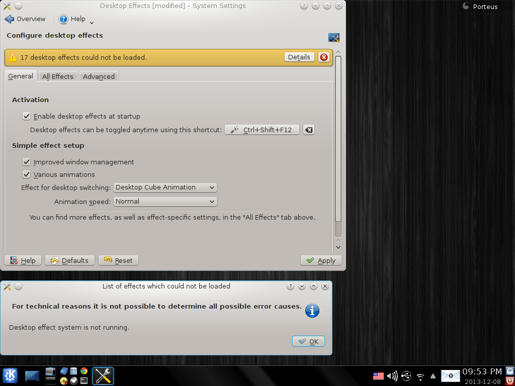Viewport: 515px width, 386px height.
Task: Open the KDE application launcher
Action: tap(10, 376)
